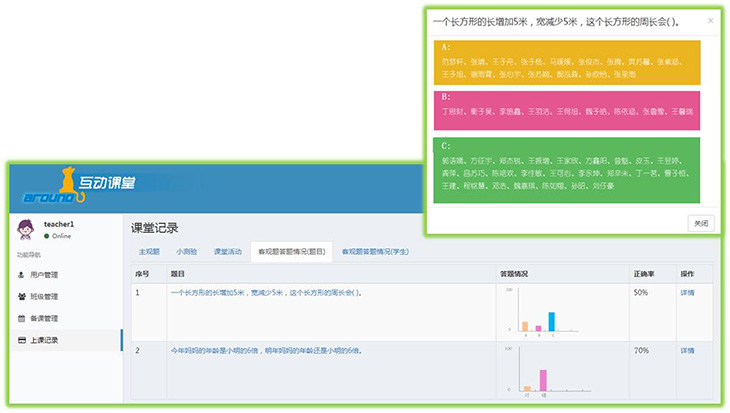Open 详情 link for the 70% question
Screen dimensions: 730x413
pyautogui.click(x=688, y=351)
